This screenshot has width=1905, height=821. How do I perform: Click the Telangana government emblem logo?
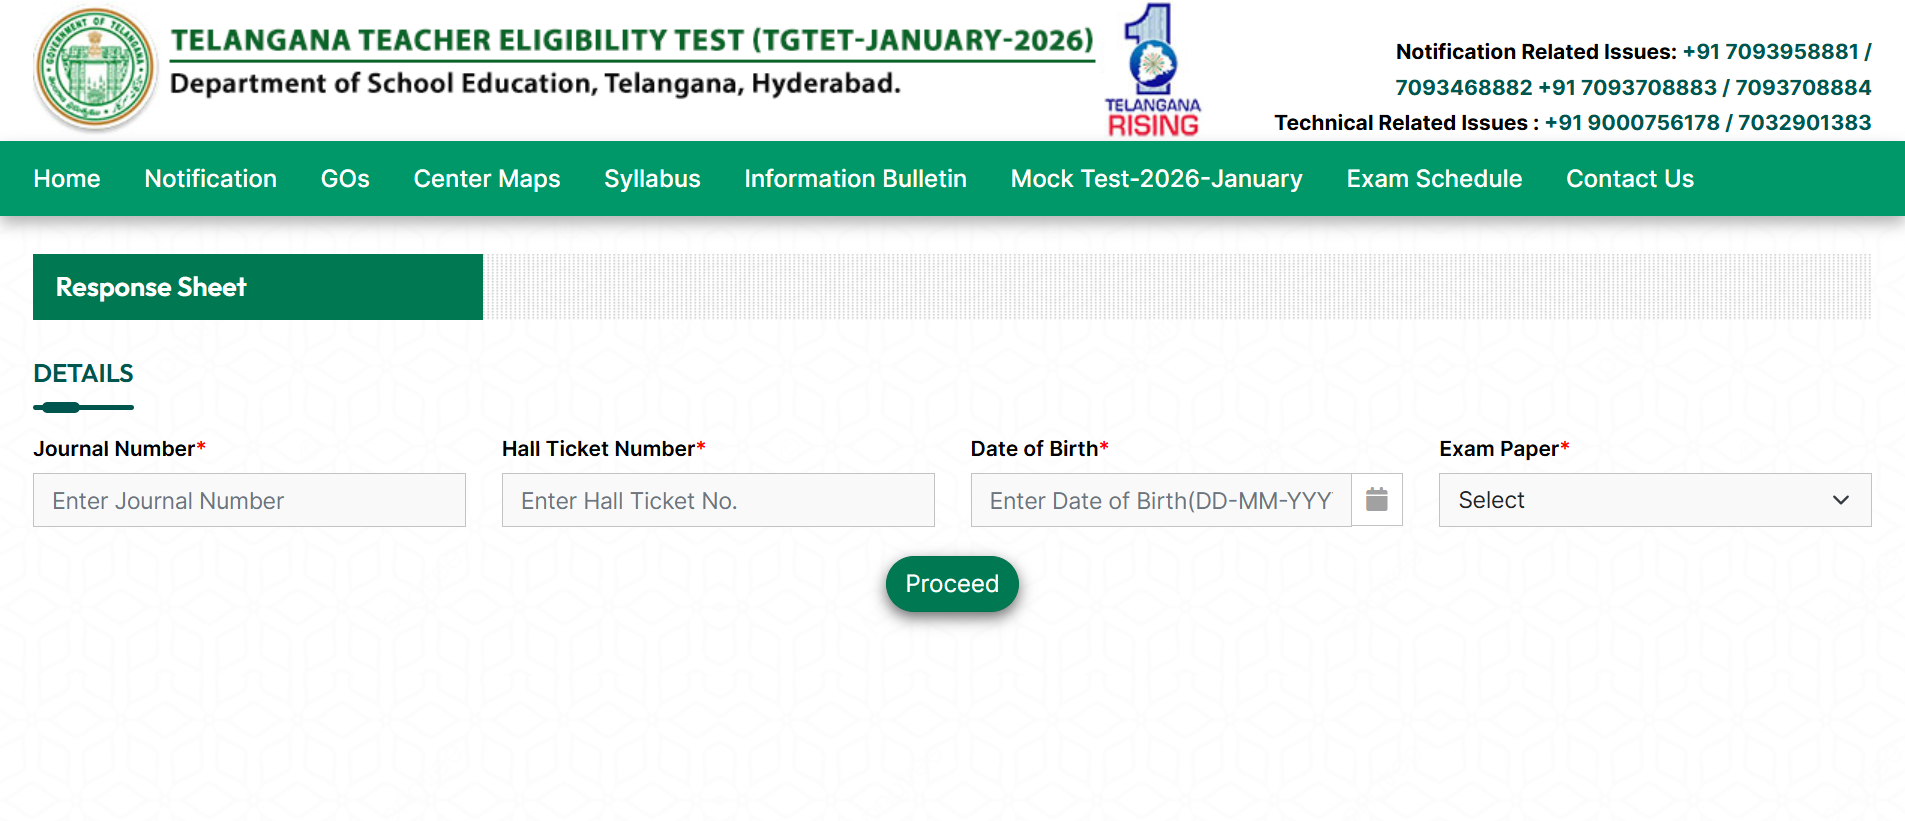tap(95, 69)
